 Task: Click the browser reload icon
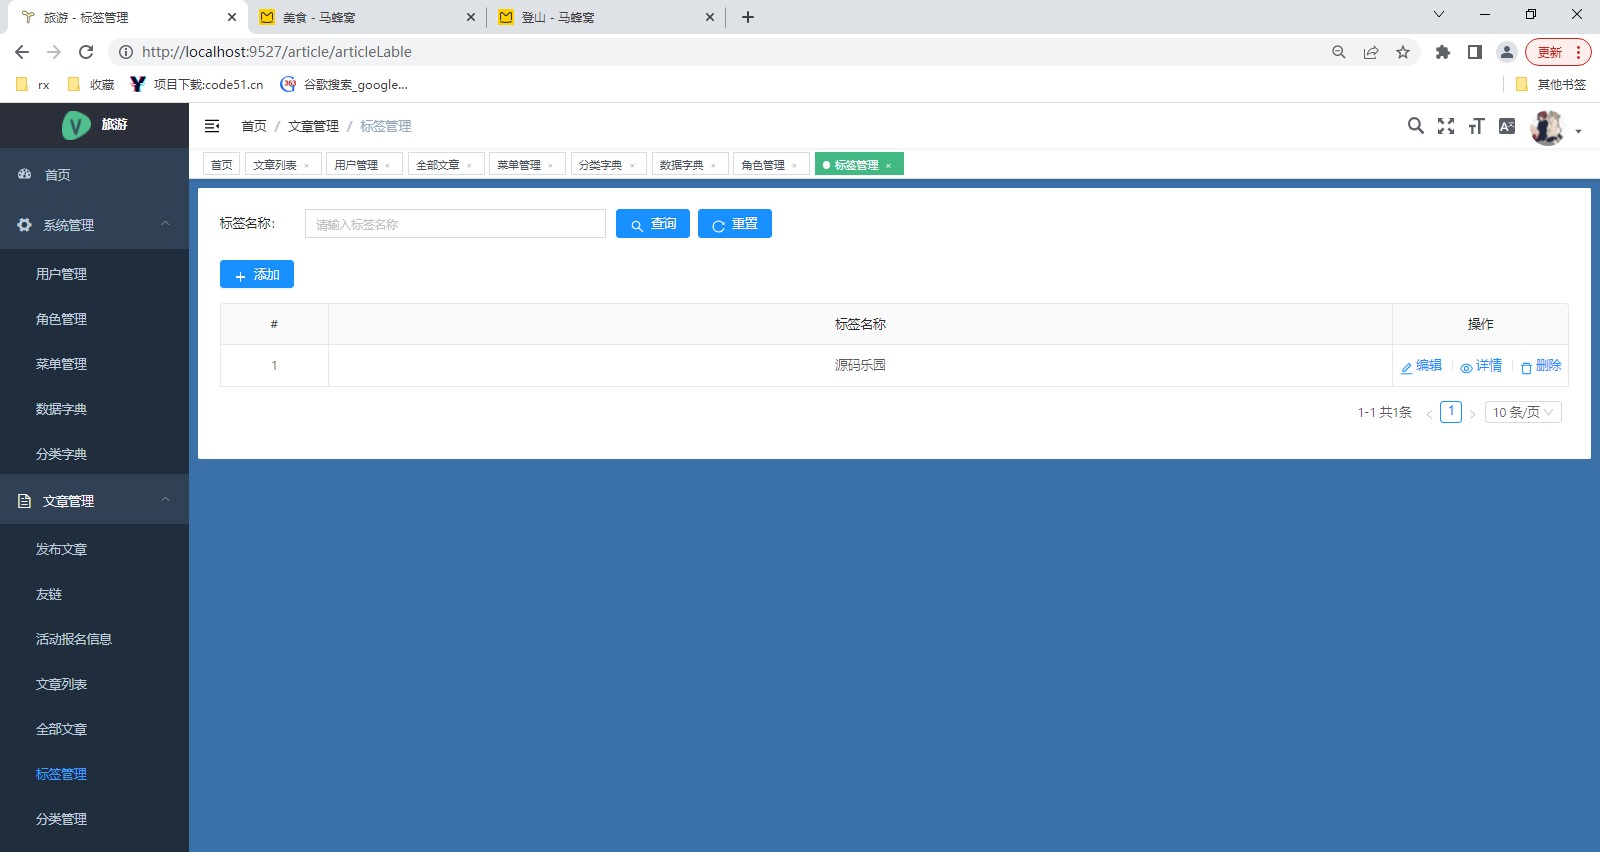(x=86, y=52)
